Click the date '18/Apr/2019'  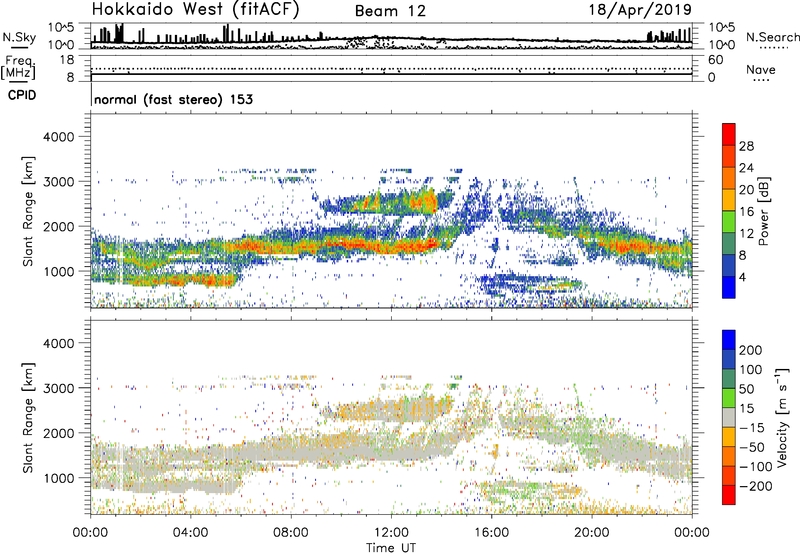pyautogui.click(x=641, y=10)
